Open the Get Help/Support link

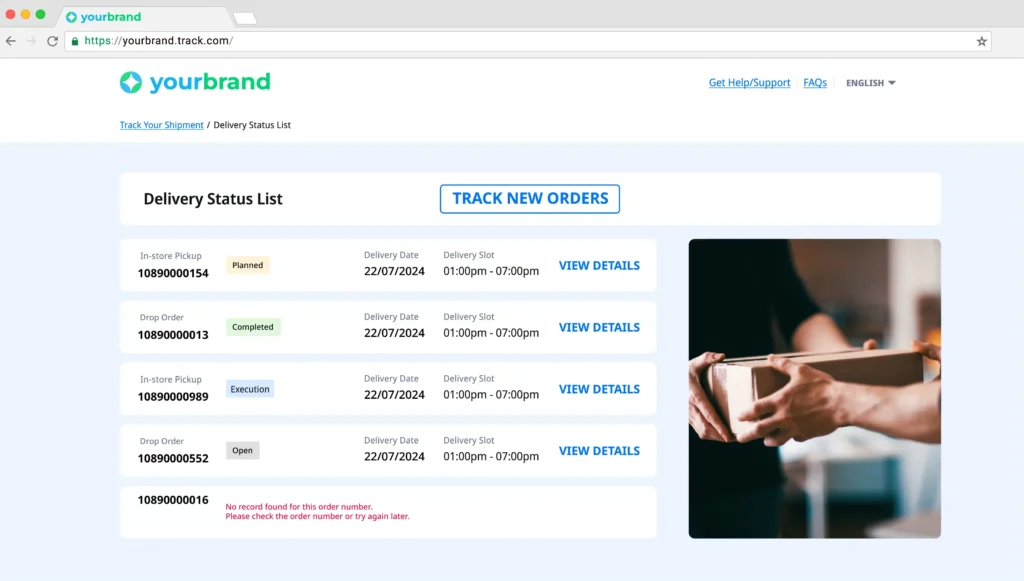749,83
